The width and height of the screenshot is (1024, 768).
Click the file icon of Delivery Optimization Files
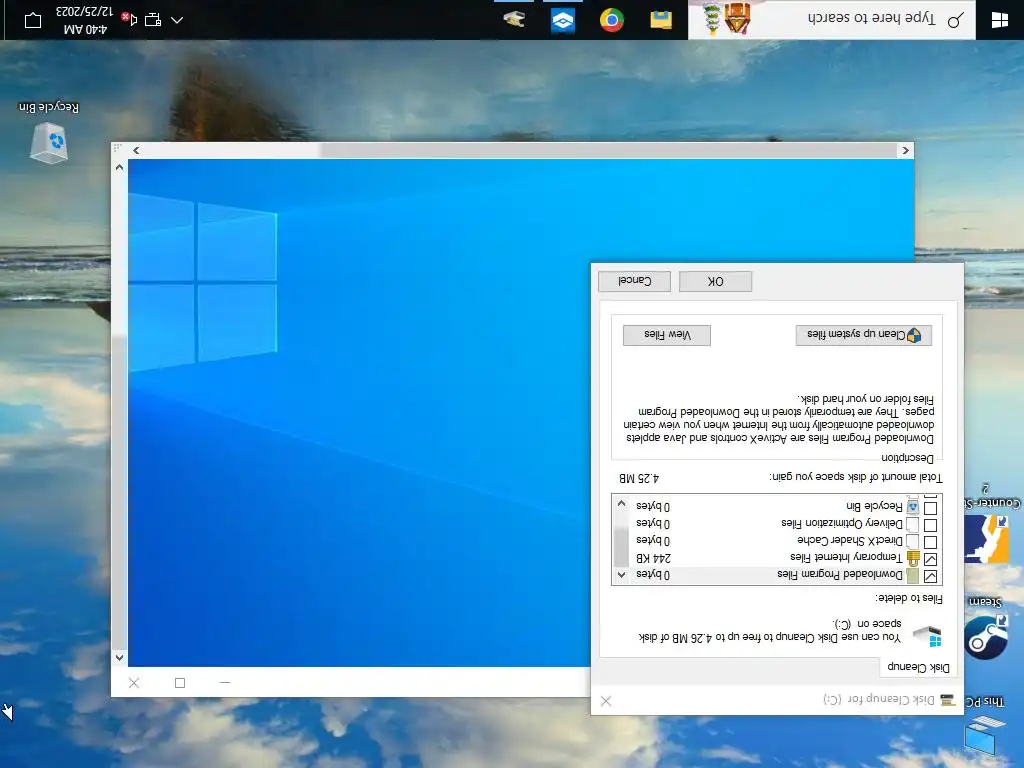(x=912, y=524)
